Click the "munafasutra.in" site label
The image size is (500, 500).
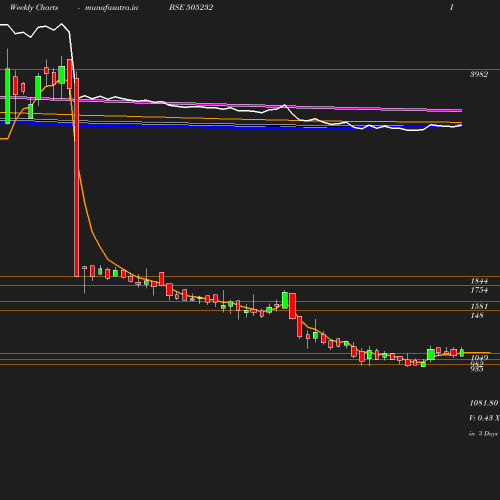point(111,7)
